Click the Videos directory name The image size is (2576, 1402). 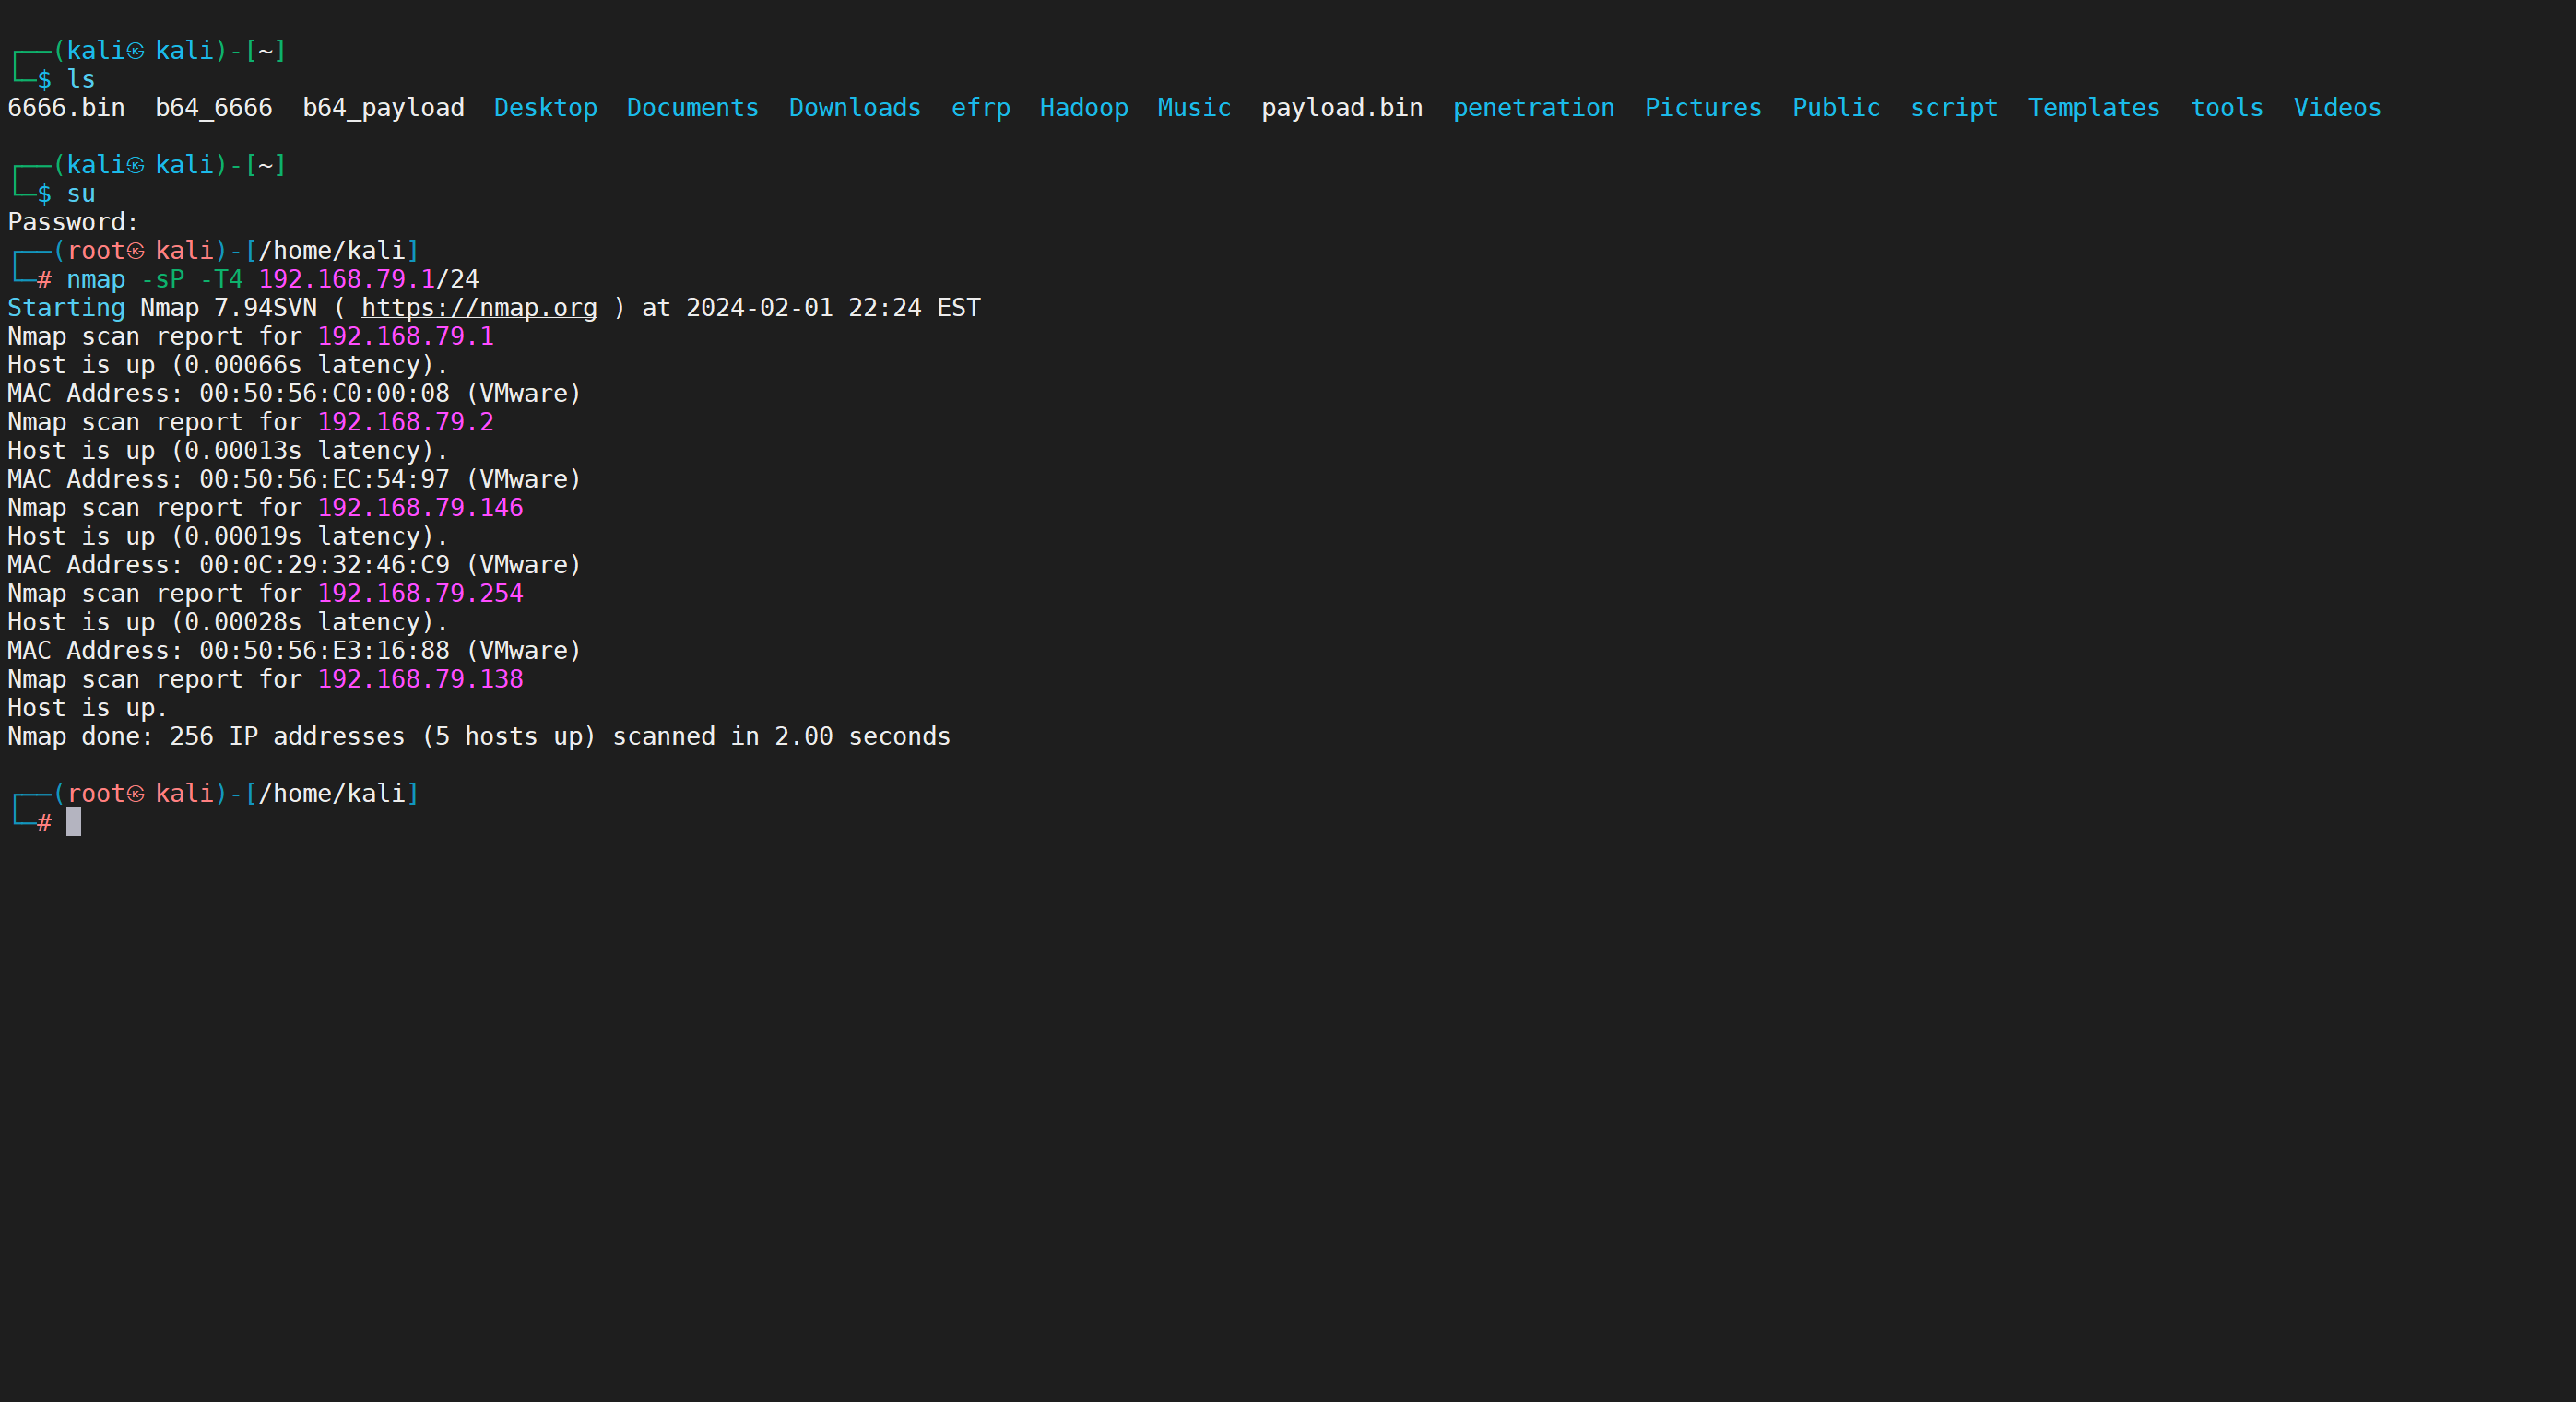pos(2337,108)
